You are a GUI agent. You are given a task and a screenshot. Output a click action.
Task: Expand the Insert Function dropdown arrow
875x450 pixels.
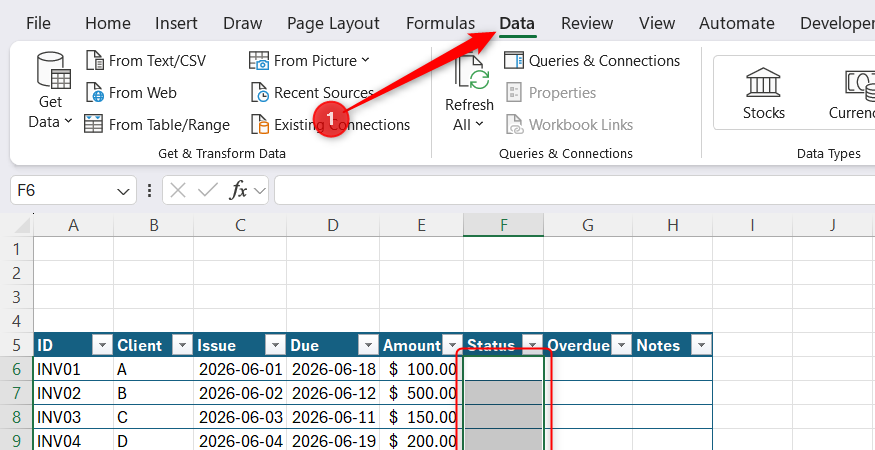(x=259, y=191)
